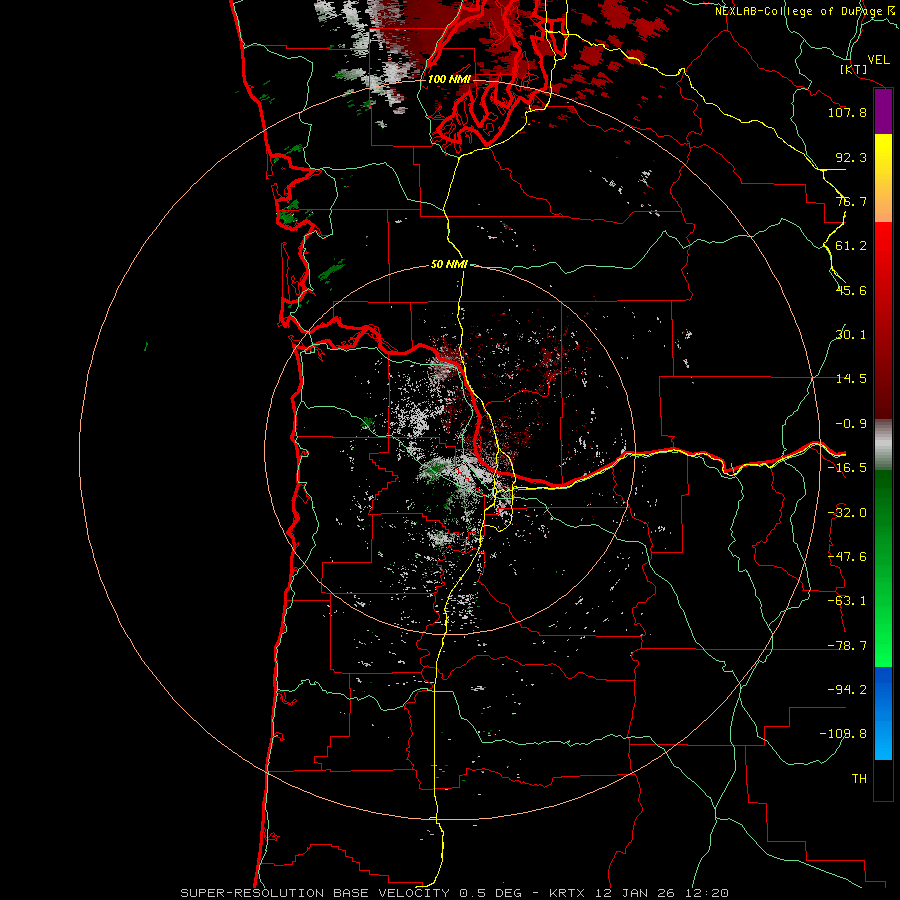Viewport: 900px width, 900px height.
Task: Click the -78.7 velocity scale value
Action: point(847,646)
